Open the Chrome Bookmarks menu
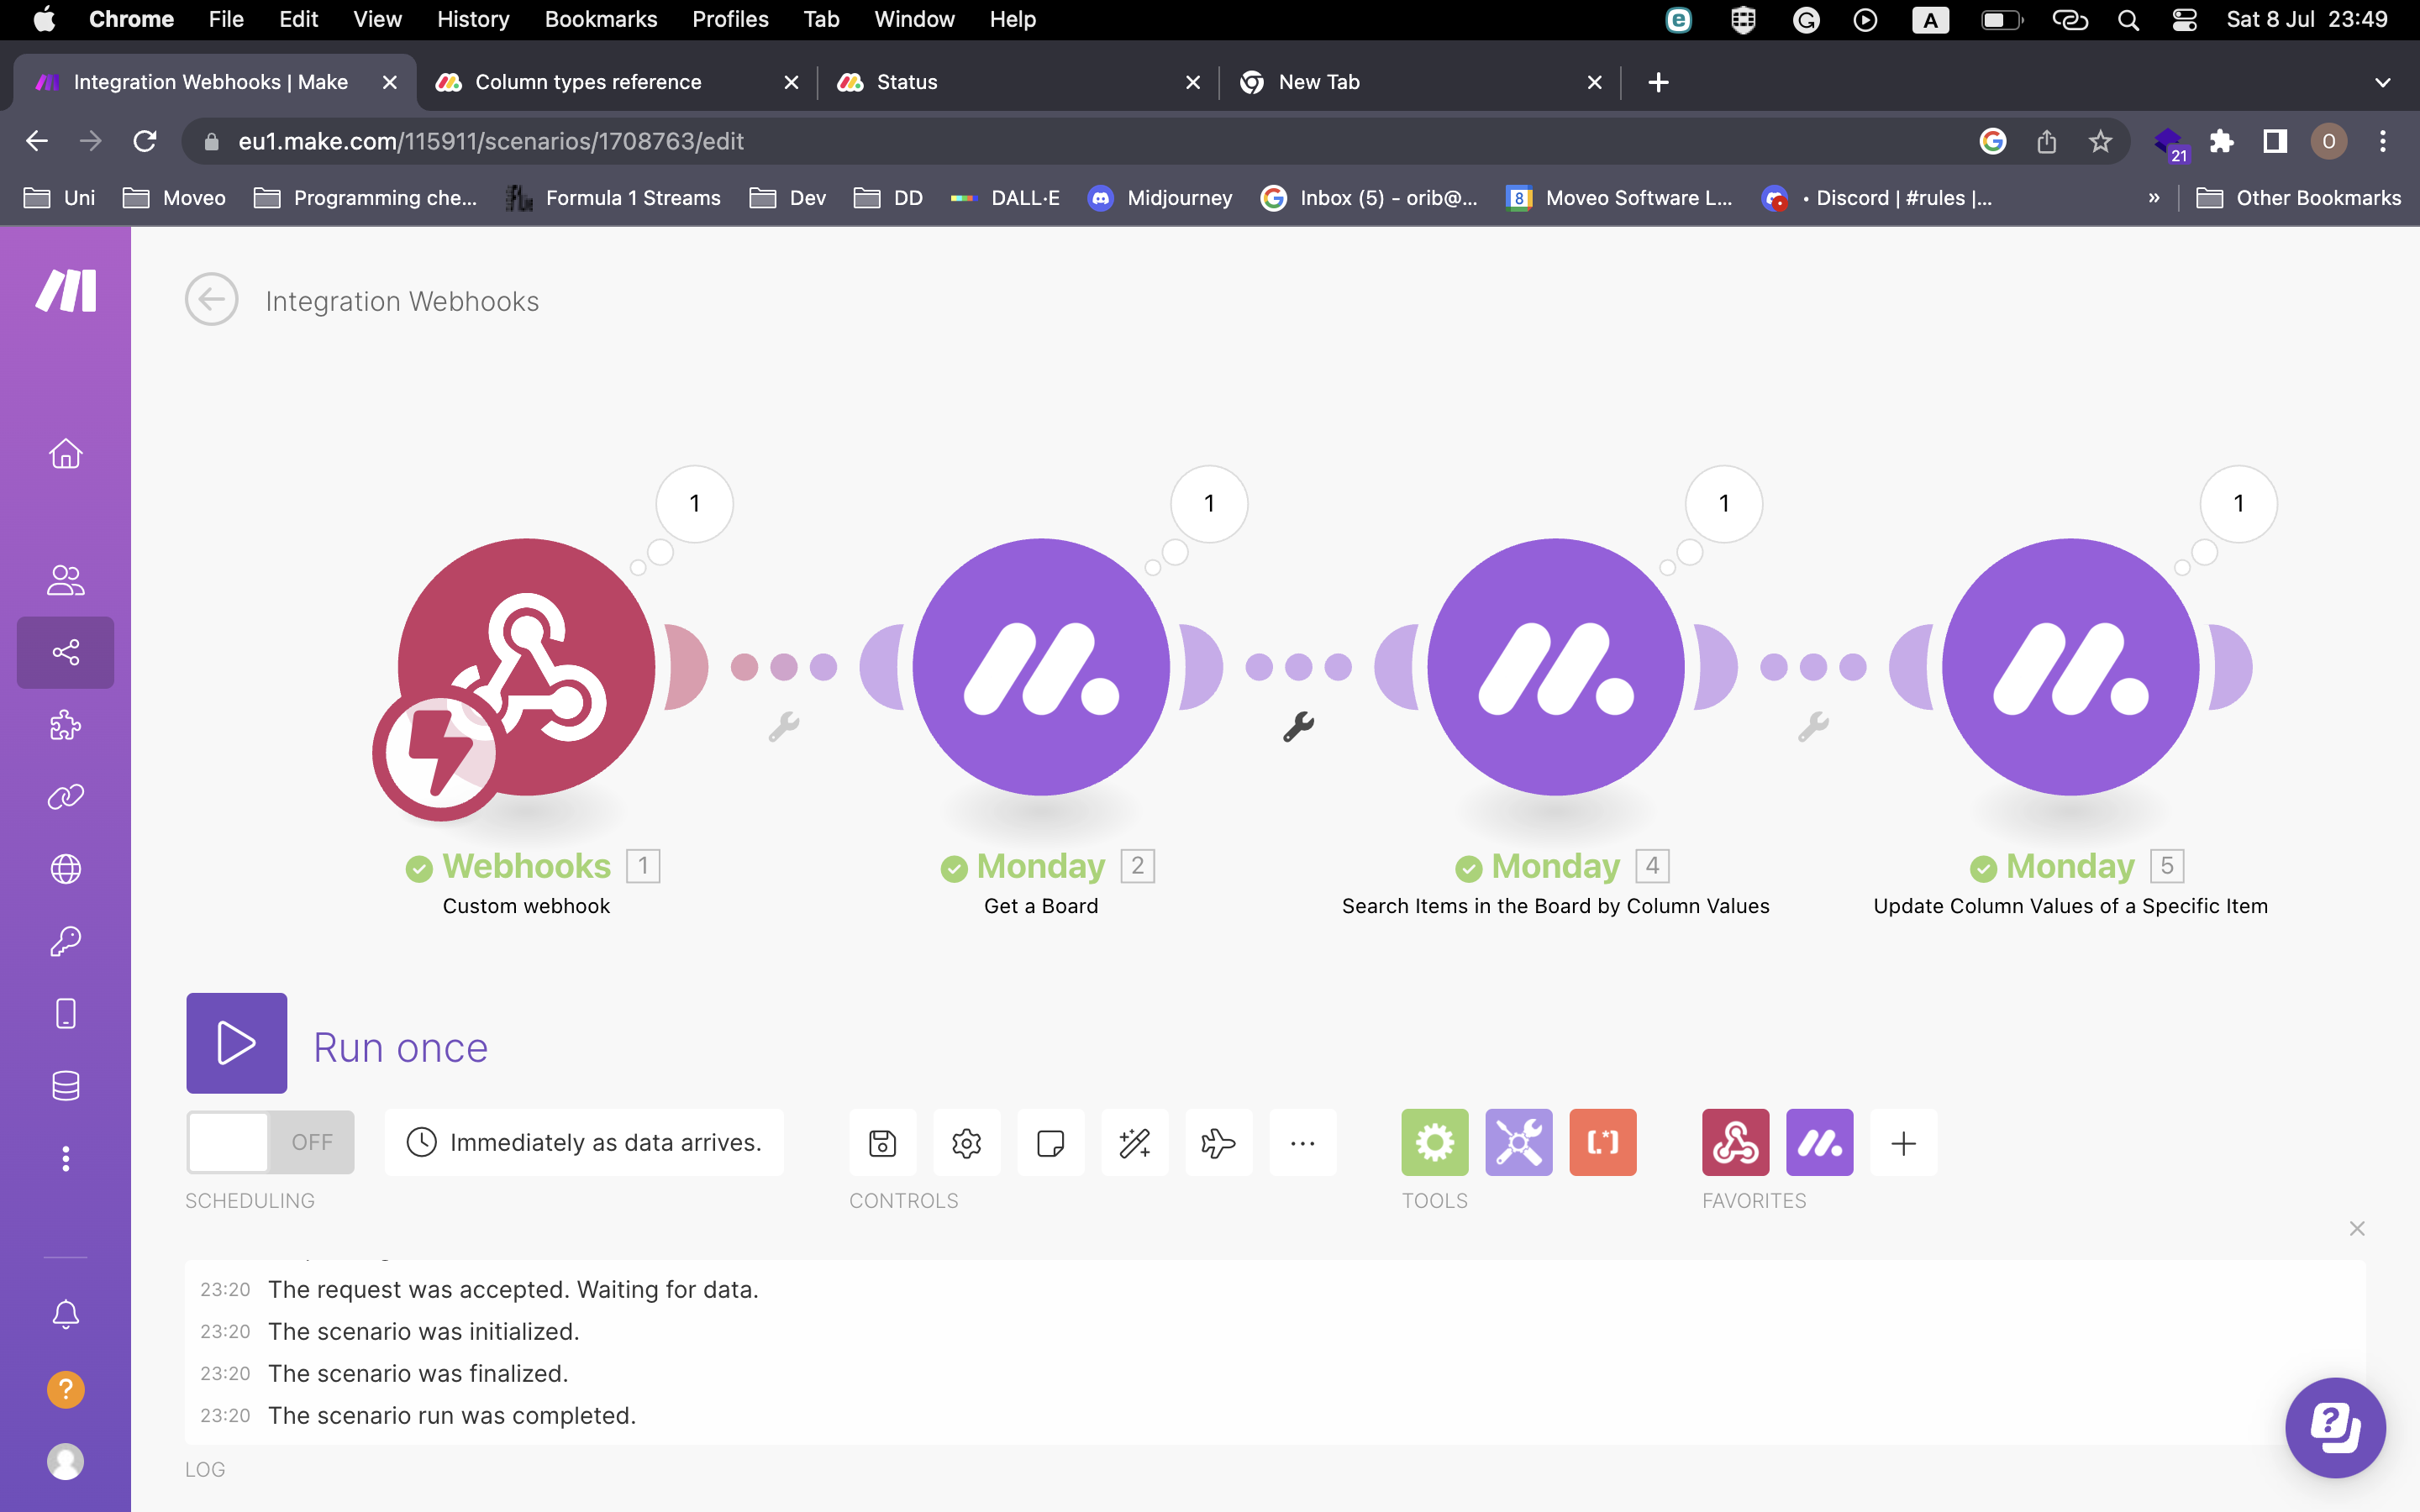The image size is (2420, 1512). 600,19
